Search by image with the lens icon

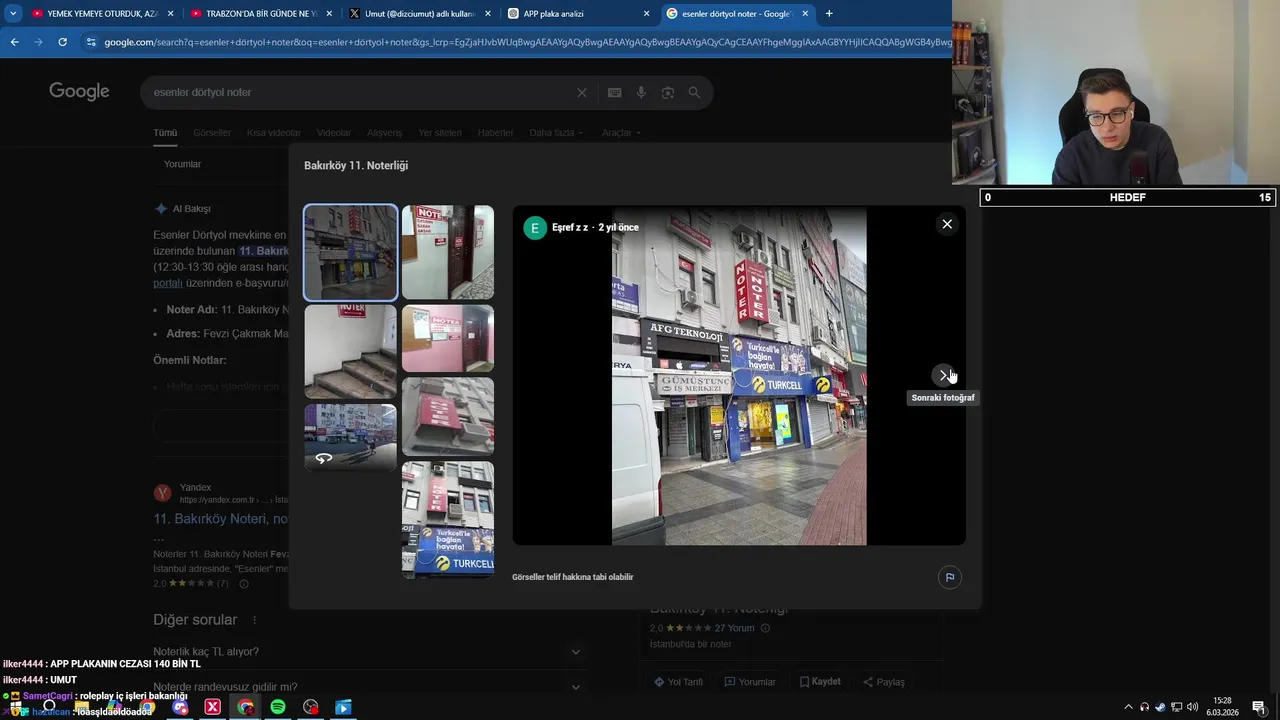pos(667,92)
